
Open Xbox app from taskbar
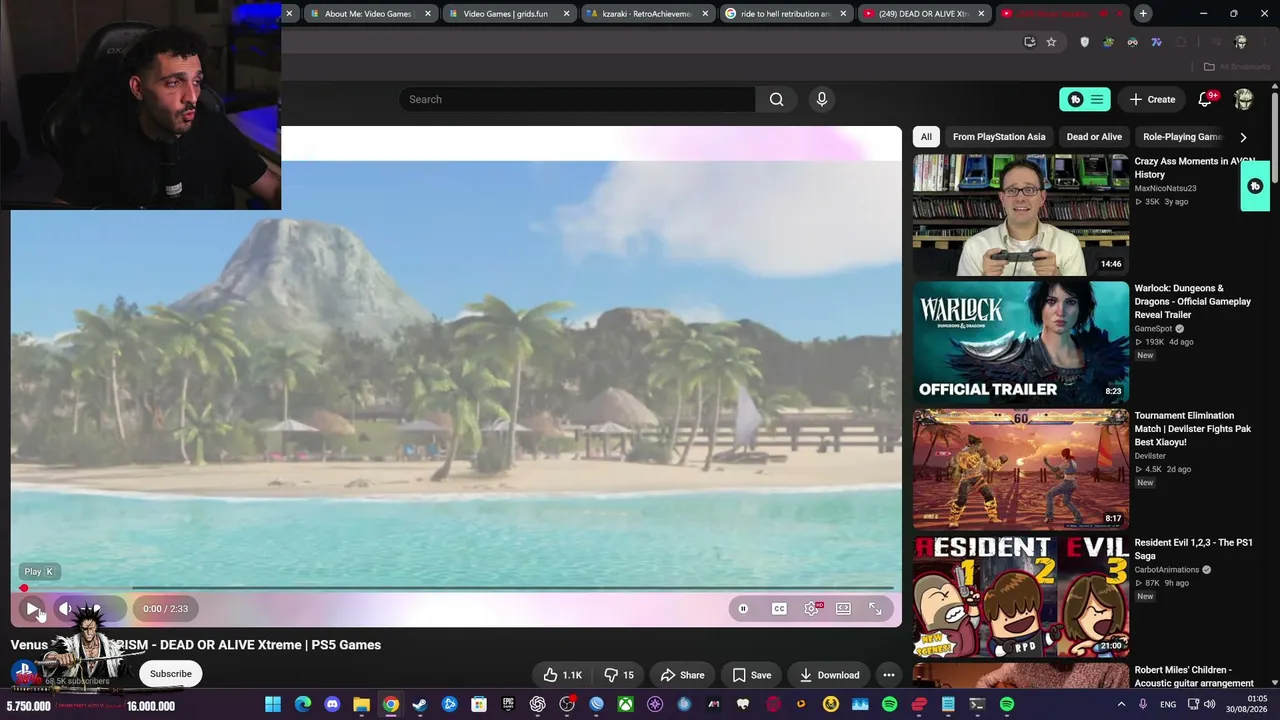[626, 705]
